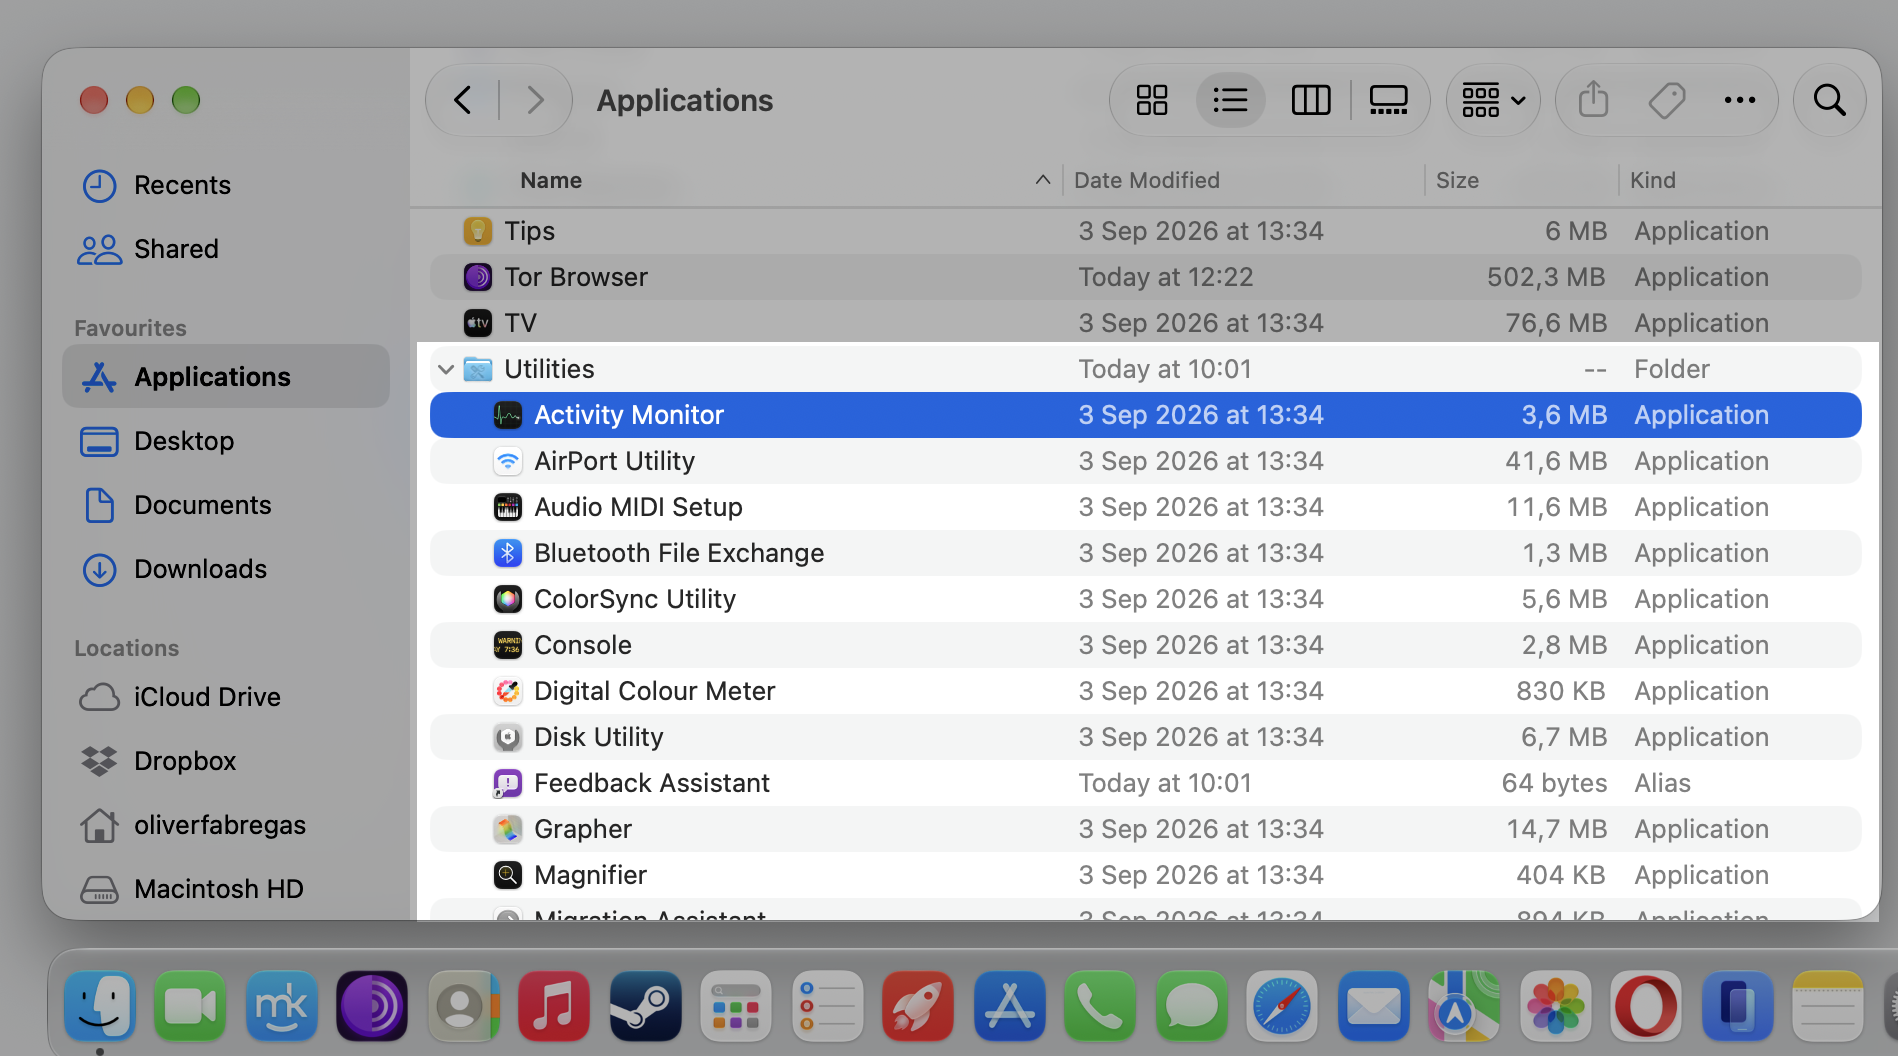Open Downloads in the sidebar
The width and height of the screenshot is (1898, 1056).
point(226,570)
